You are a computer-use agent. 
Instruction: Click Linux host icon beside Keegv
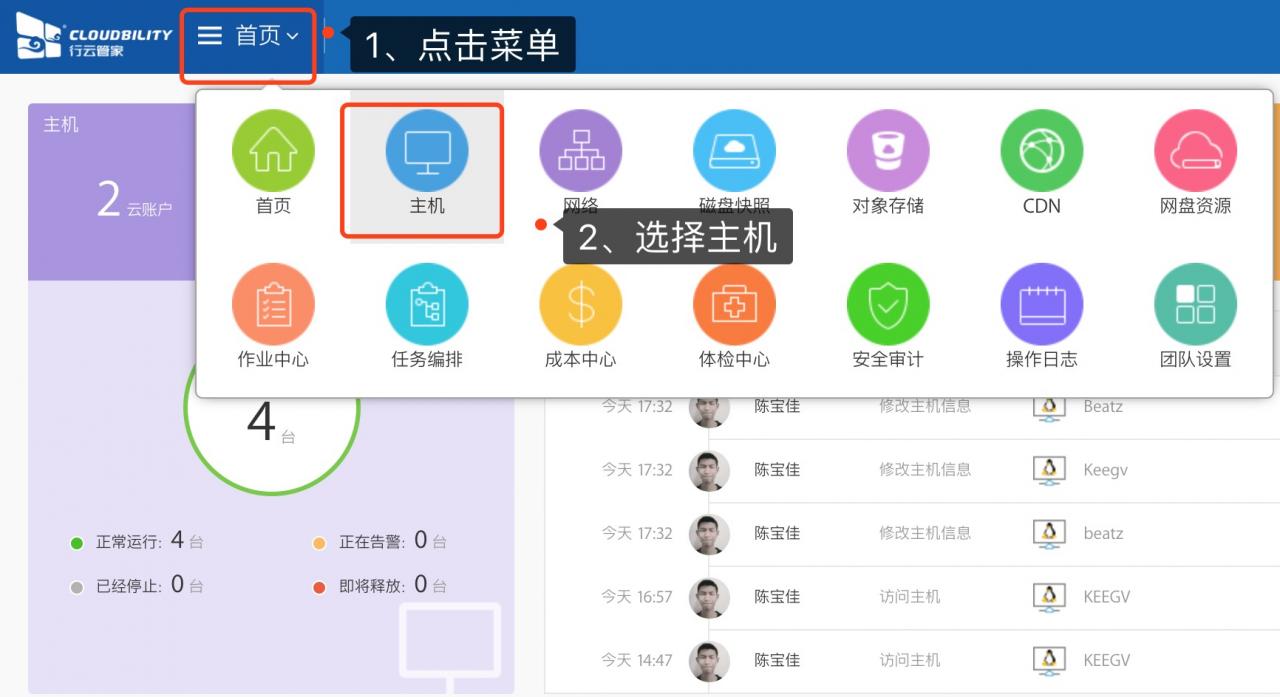coord(1048,470)
